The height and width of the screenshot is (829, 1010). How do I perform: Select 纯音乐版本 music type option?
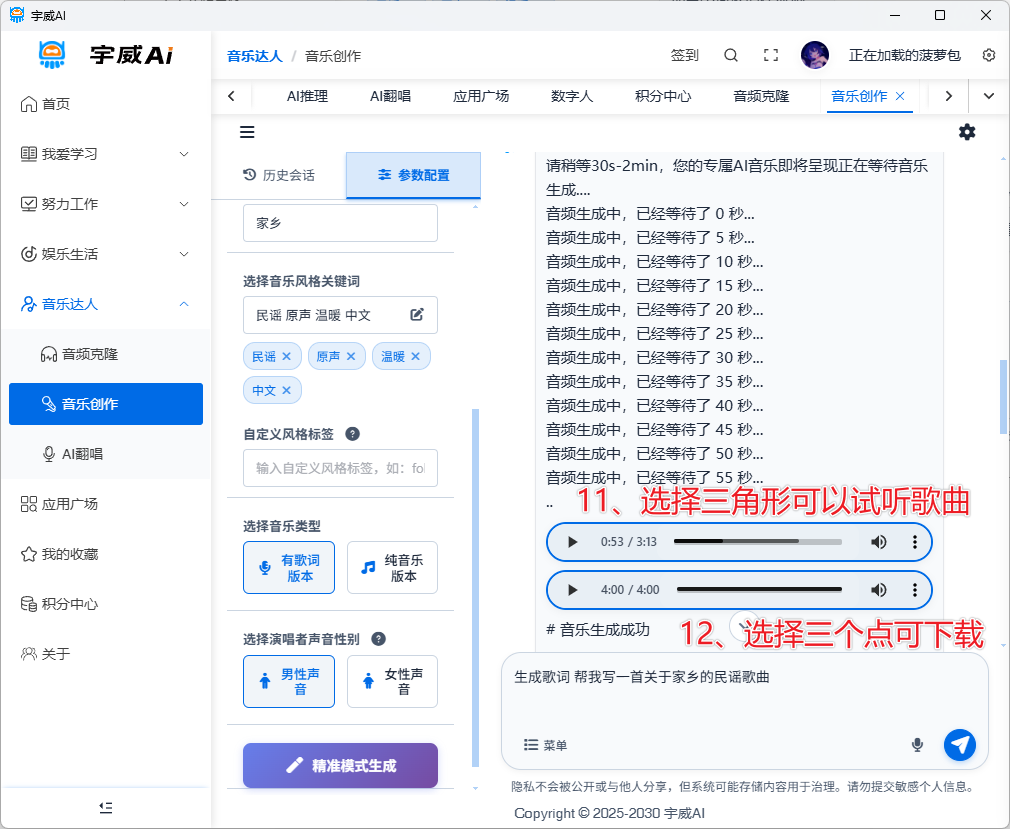point(392,568)
